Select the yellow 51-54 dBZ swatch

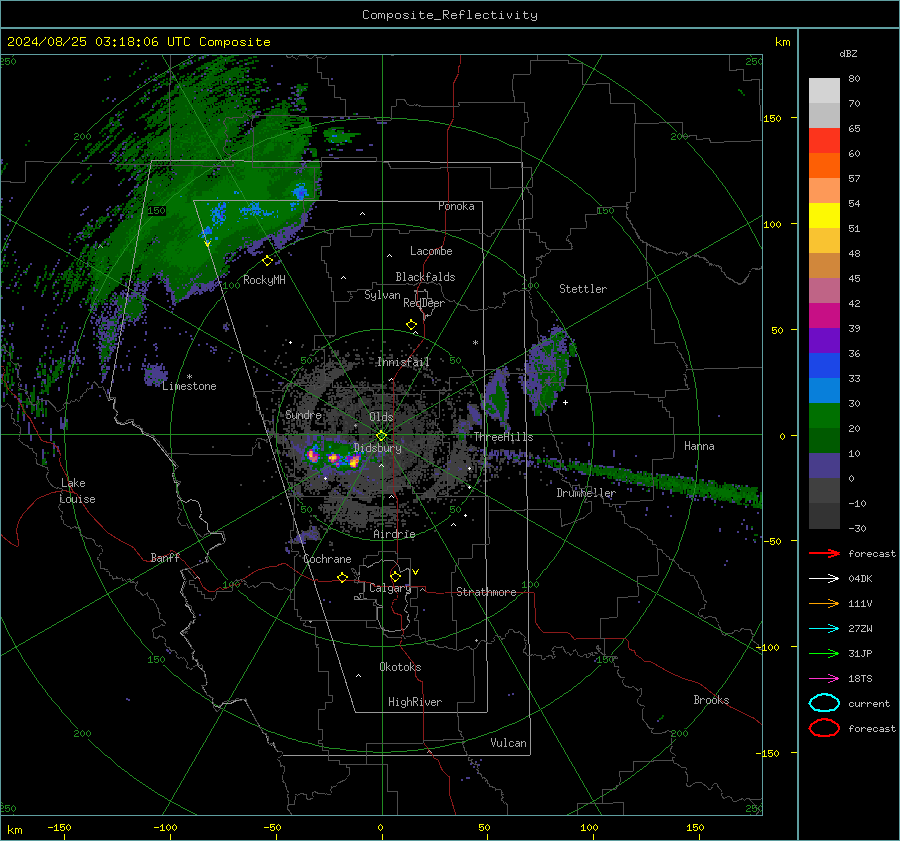(824, 216)
